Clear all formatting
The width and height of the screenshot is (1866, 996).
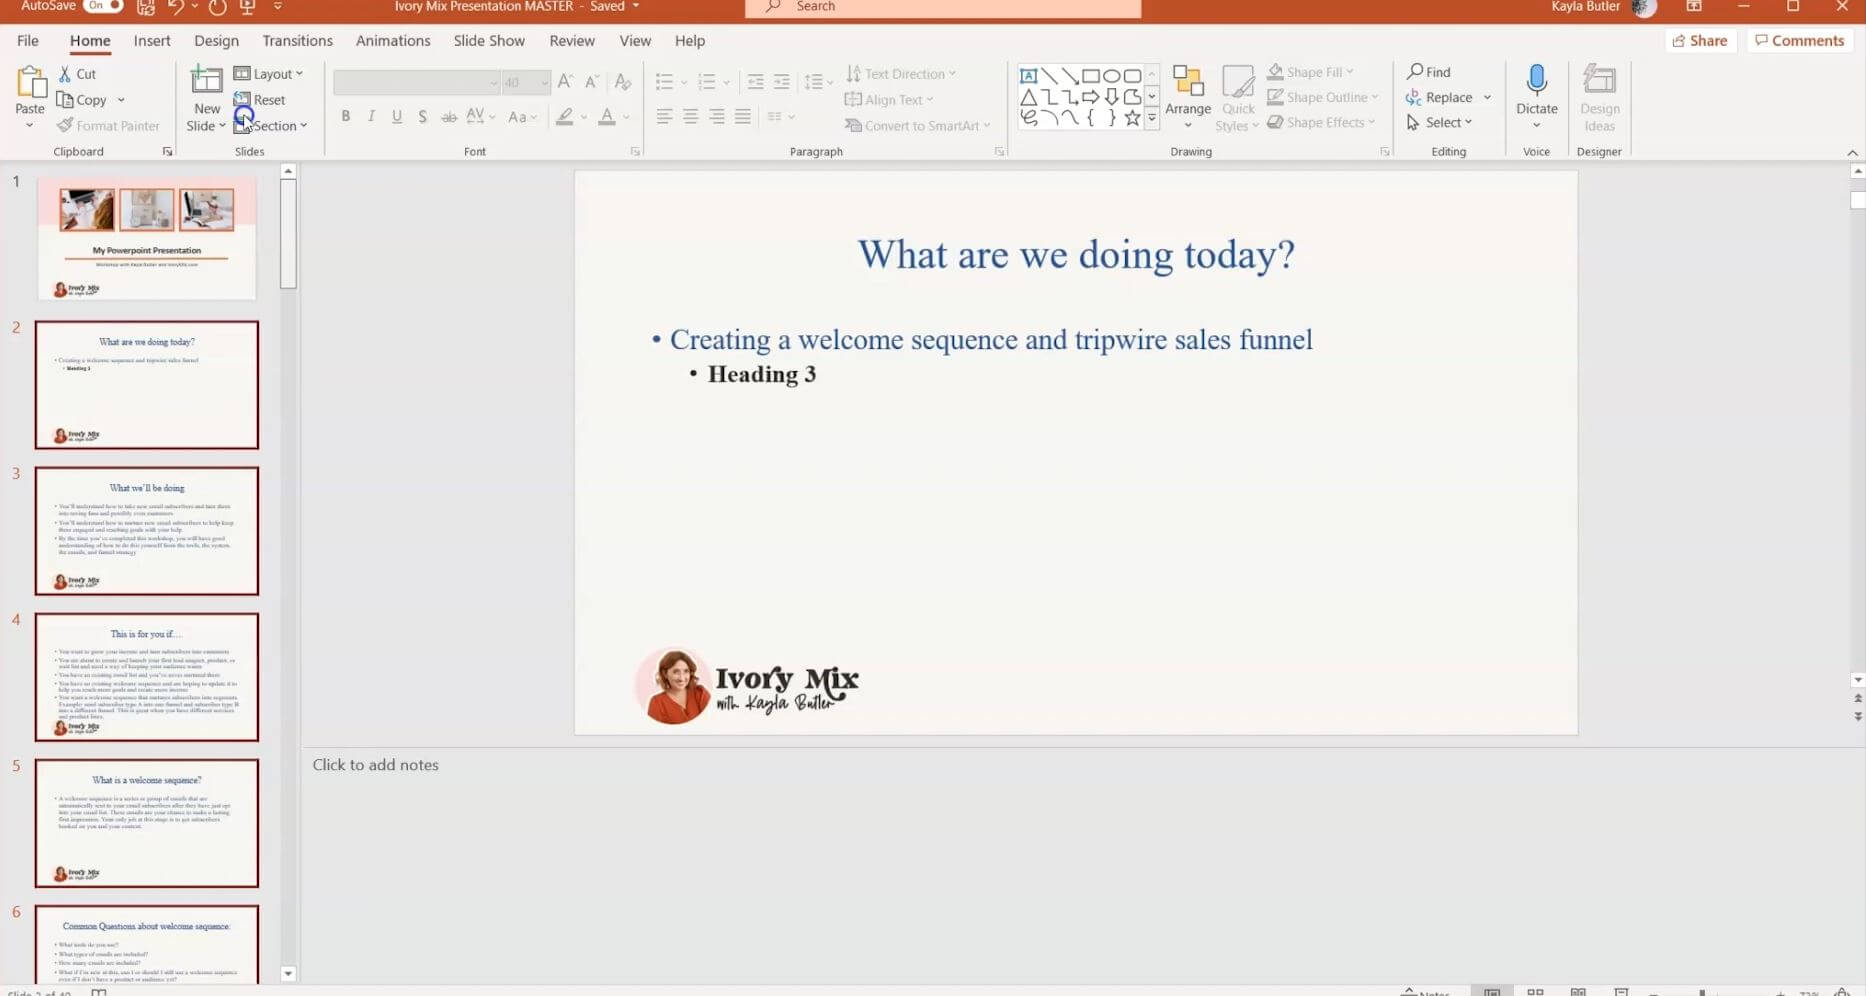tap(623, 82)
